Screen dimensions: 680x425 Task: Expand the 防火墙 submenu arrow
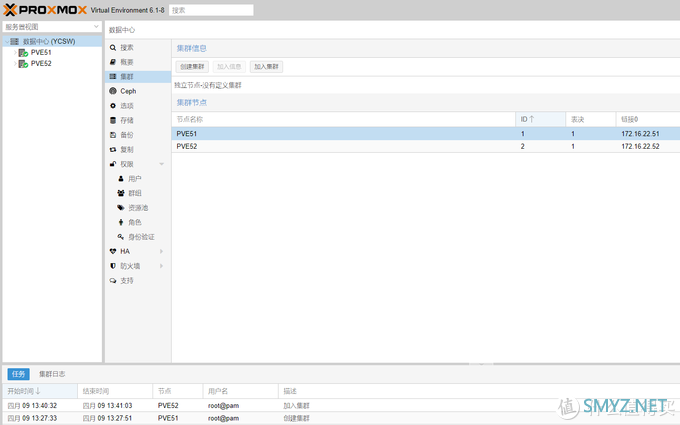[x=161, y=266]
